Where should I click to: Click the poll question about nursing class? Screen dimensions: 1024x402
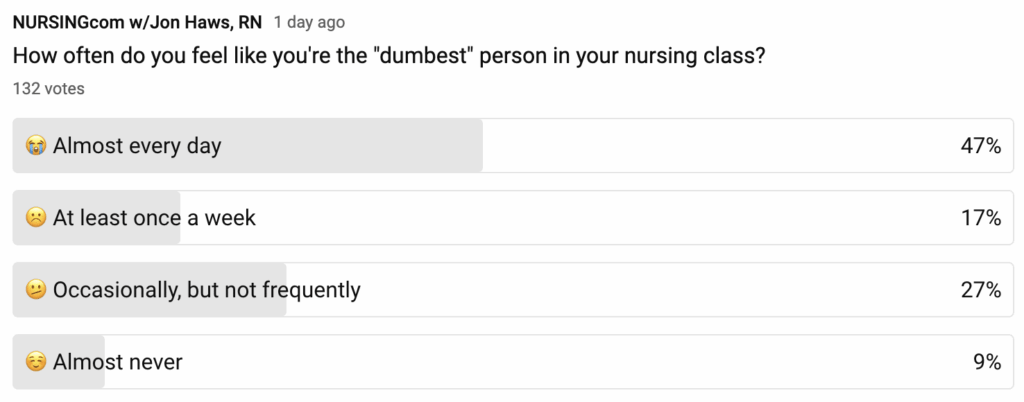389,55
